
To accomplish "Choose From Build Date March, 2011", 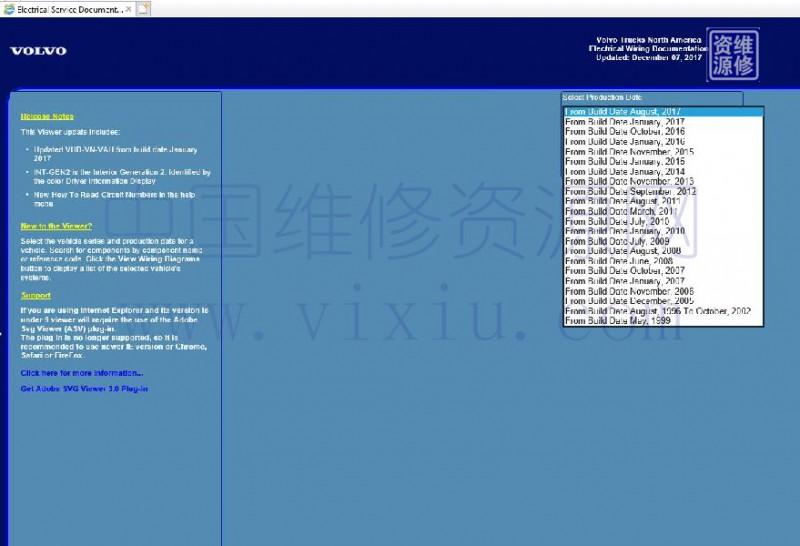I will [663, 211].
